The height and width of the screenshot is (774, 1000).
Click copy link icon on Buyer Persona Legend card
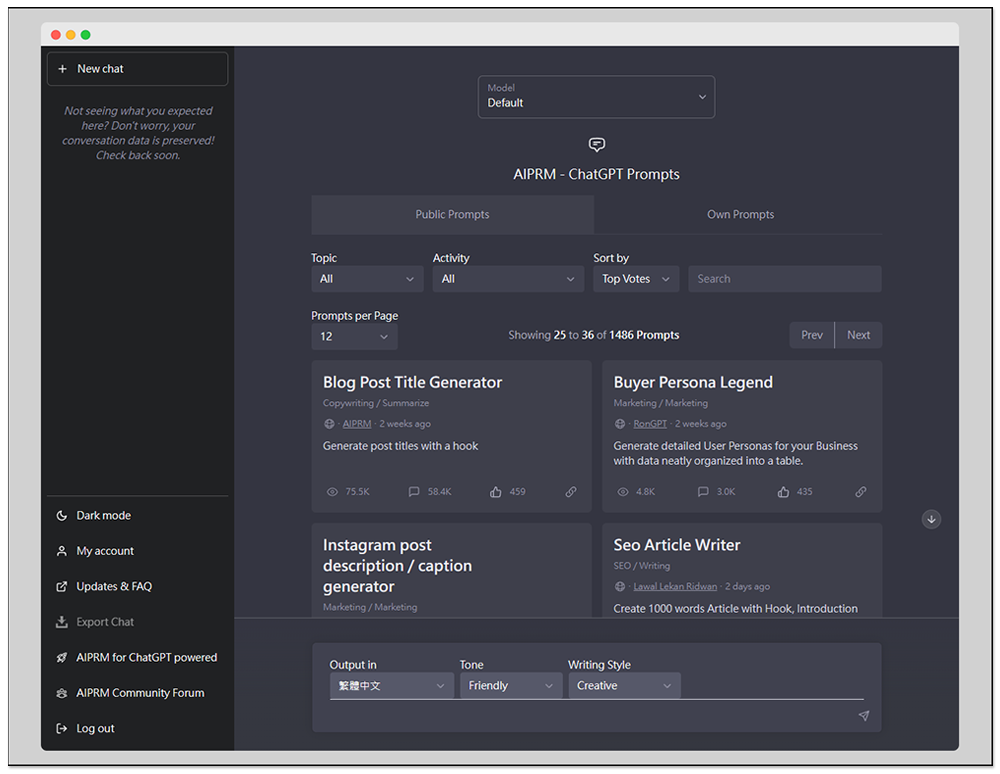[x=860, y=492]
